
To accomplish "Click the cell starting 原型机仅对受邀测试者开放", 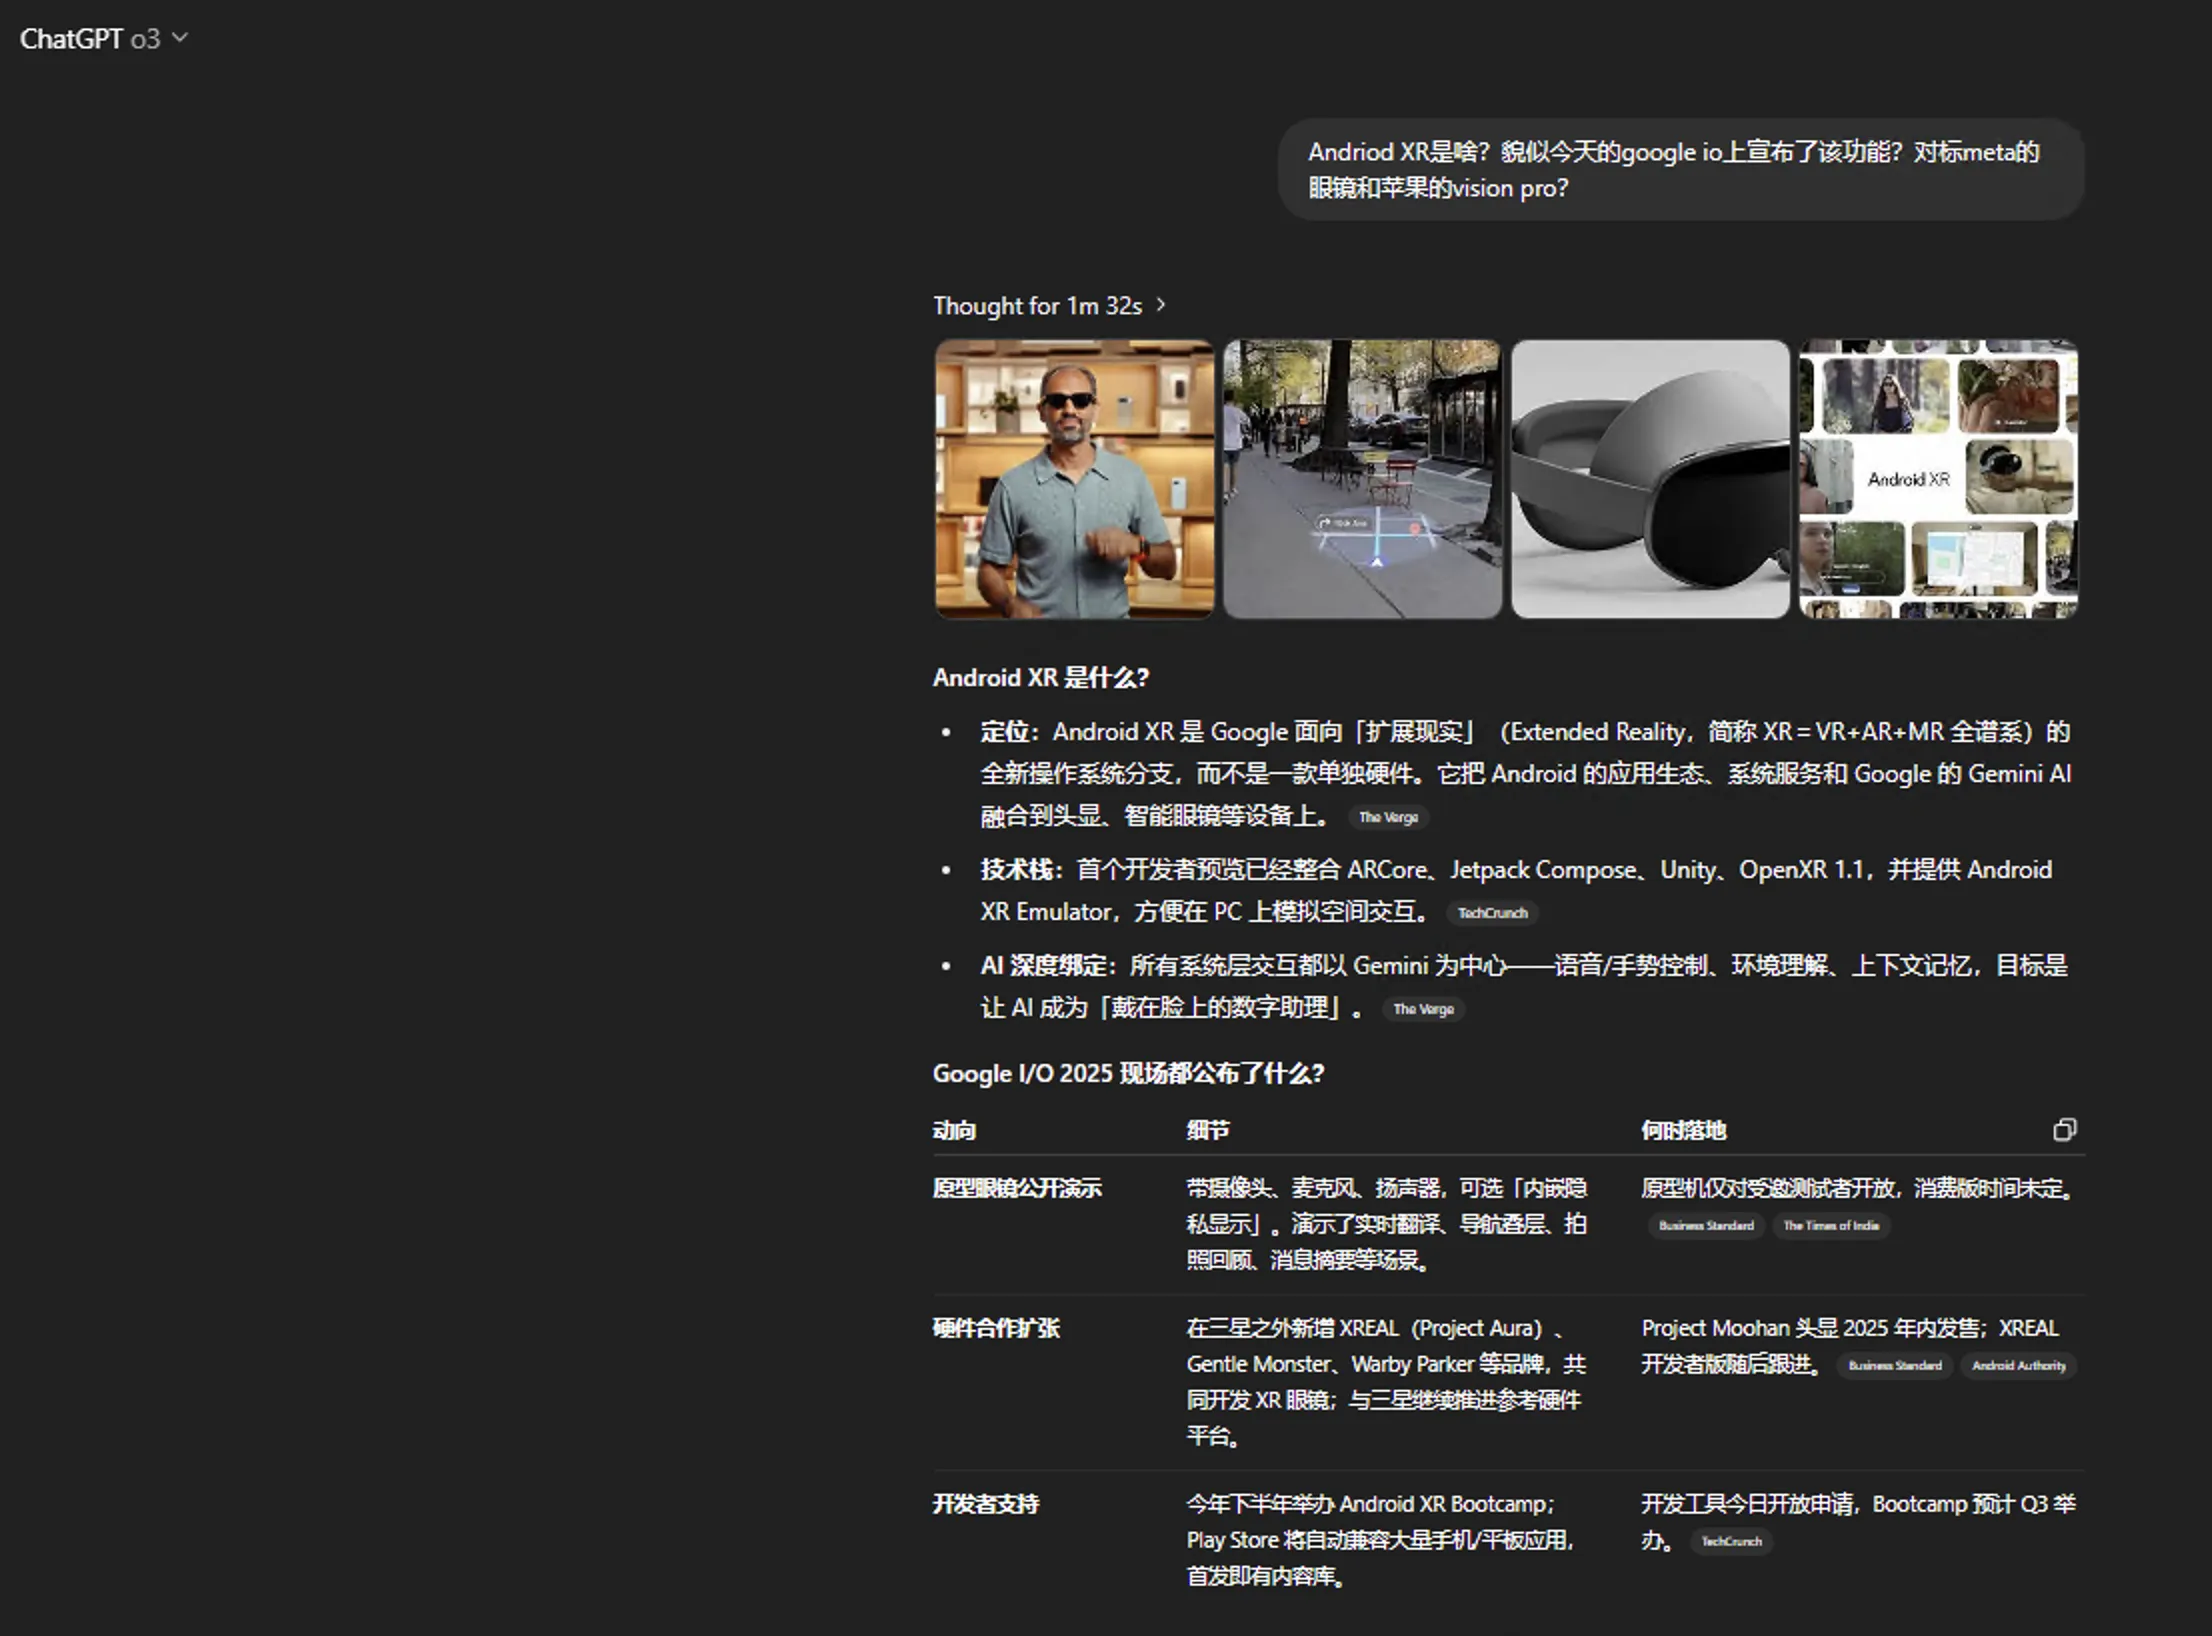I will (x=1859, y=1206).
